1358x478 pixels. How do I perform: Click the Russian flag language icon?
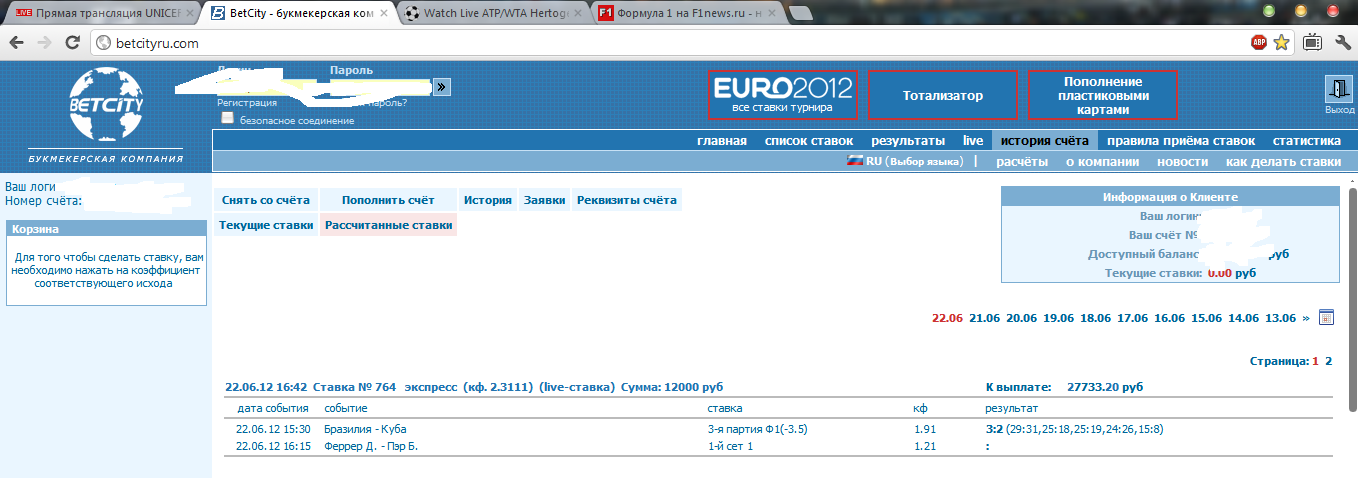(x=855, y=161)
